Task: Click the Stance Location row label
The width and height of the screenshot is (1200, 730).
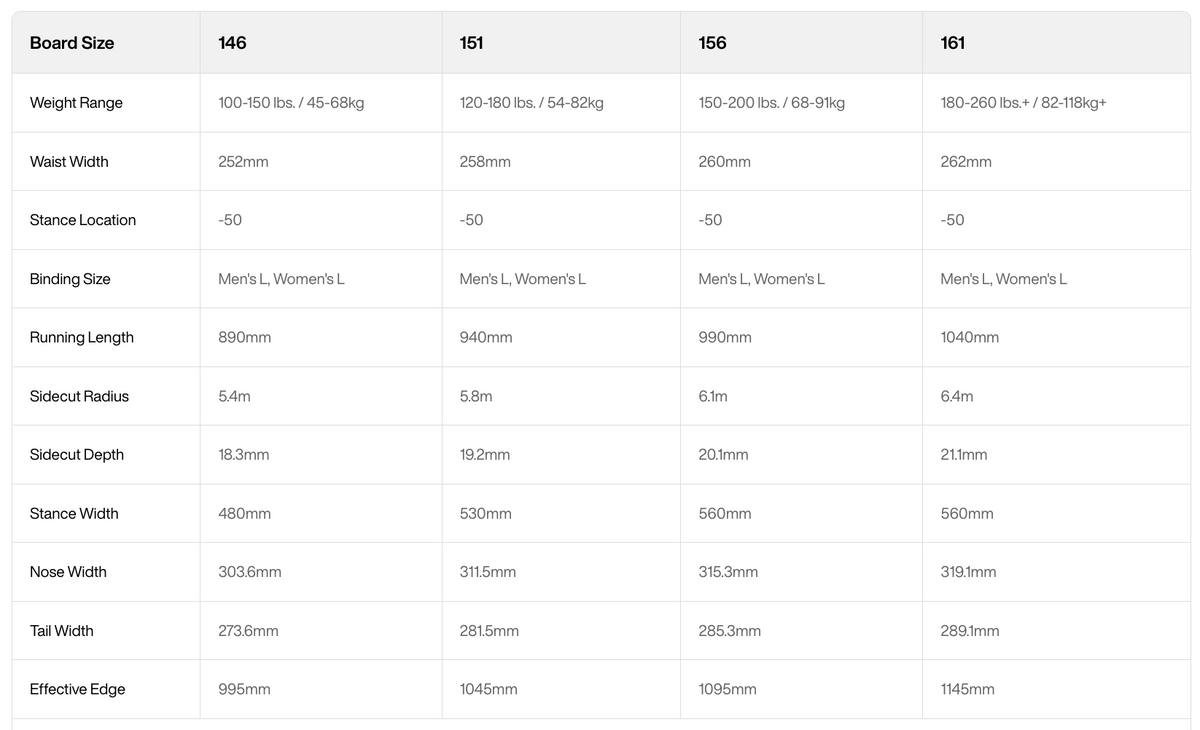Action: (x=83, y=220)
